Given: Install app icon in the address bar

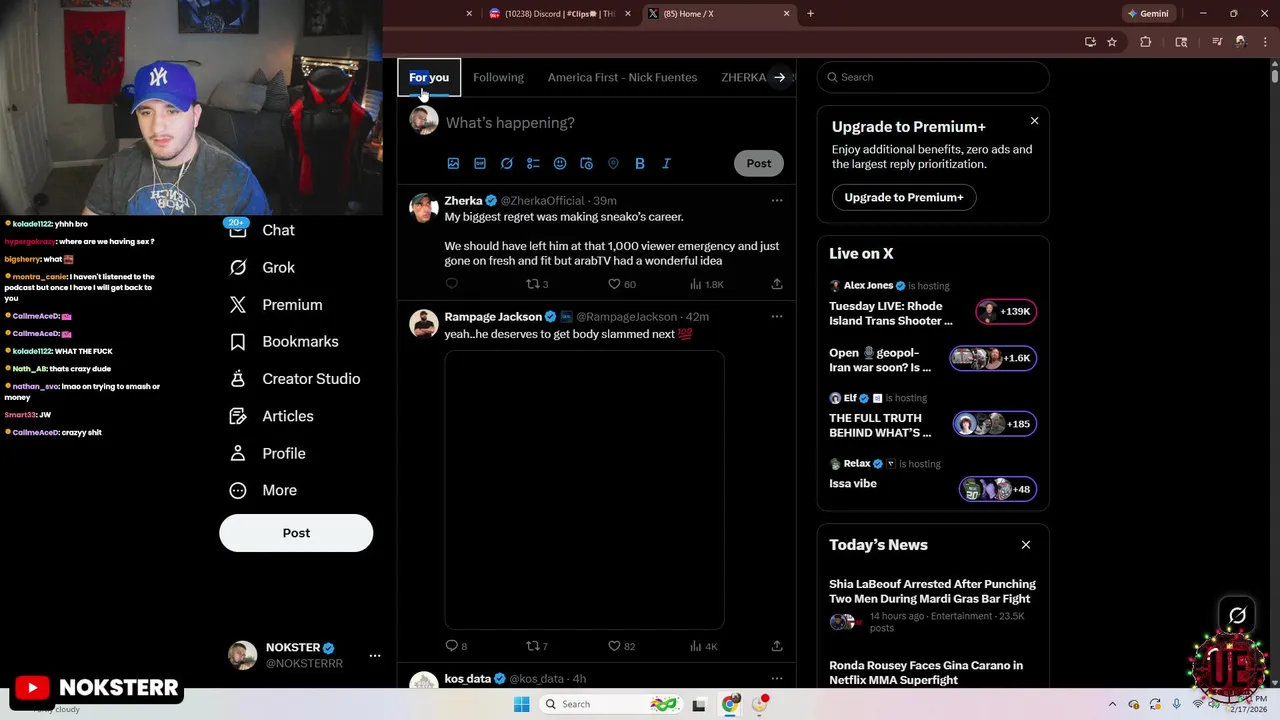Looking at the screenshot, I should click(x=1090, y=42).
